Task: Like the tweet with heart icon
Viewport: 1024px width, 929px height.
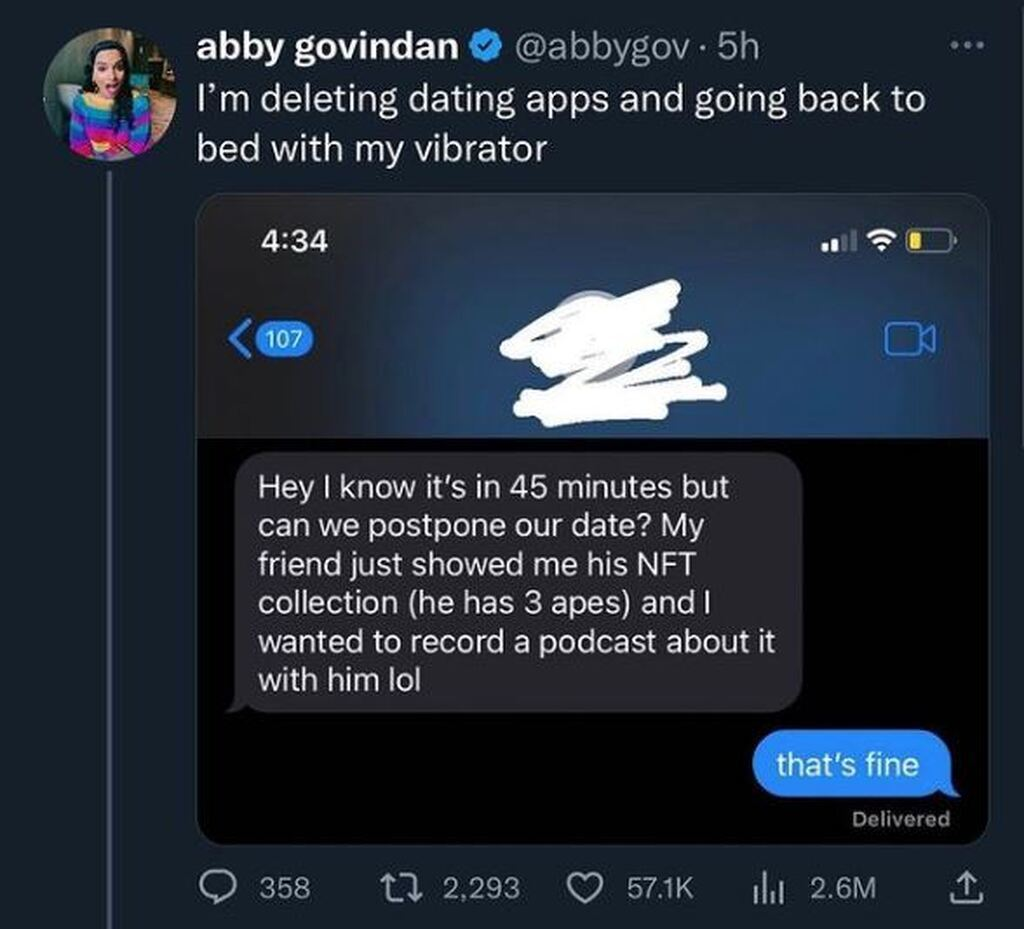Action: coord(584,888)
